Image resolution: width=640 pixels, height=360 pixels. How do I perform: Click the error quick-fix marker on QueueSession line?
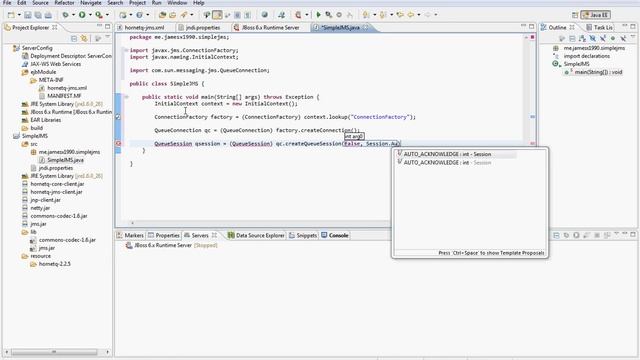click(x=118, y=144)
